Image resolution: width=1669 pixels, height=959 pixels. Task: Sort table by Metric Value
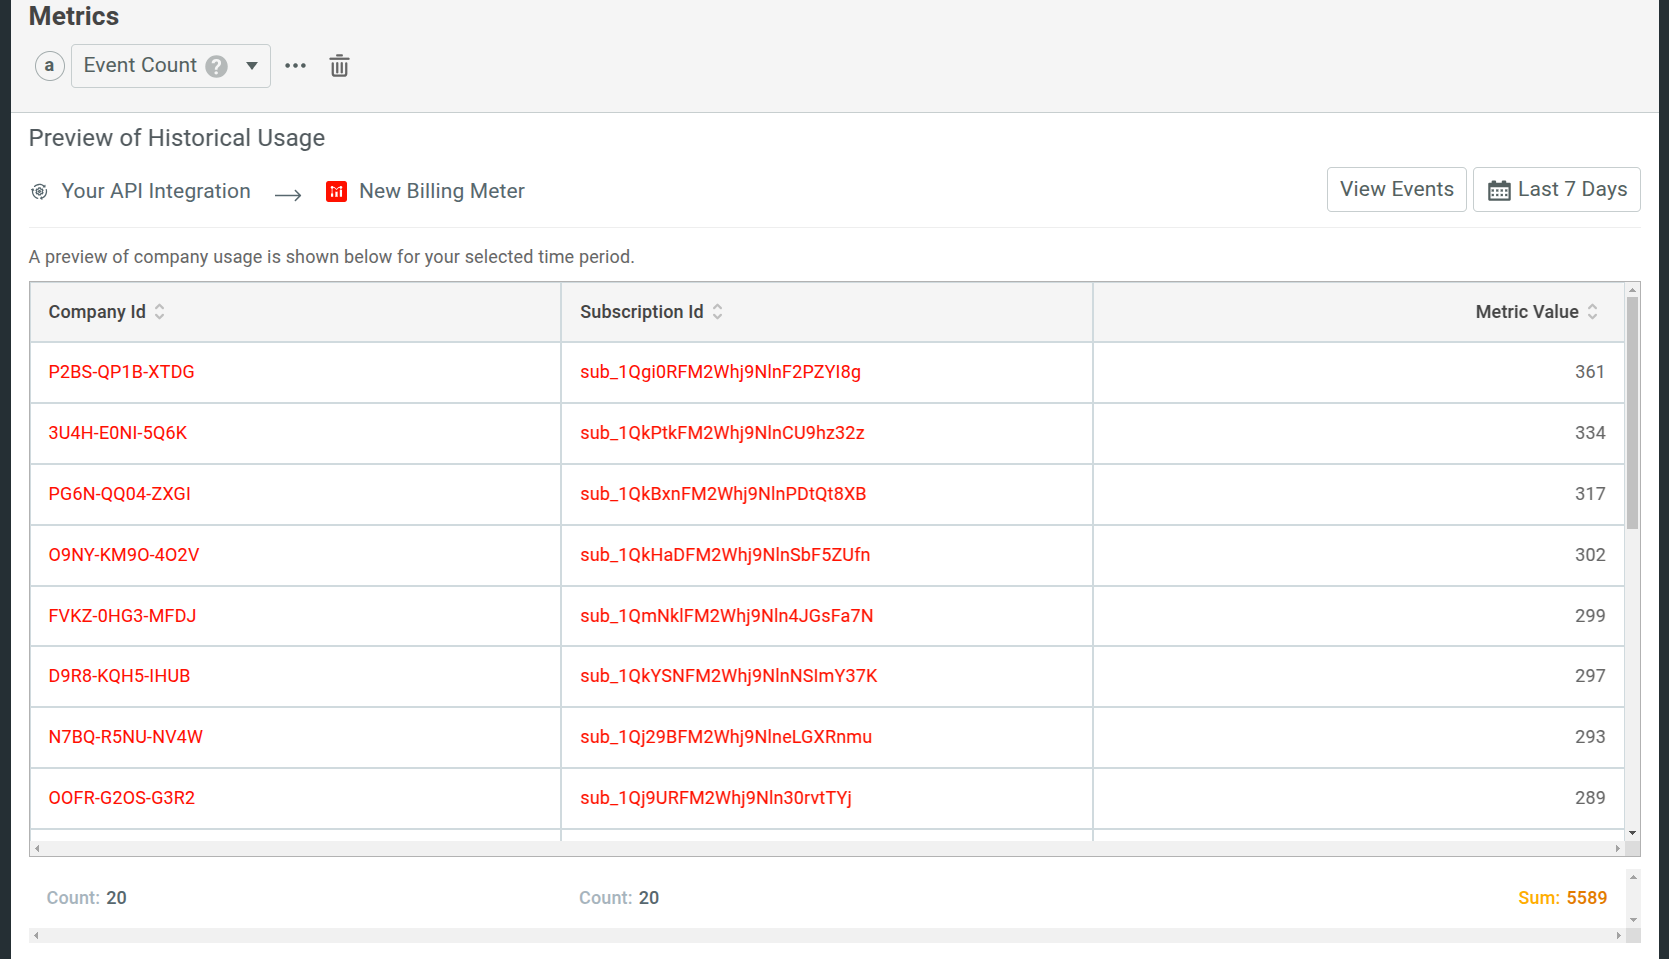coord(1592,312)
